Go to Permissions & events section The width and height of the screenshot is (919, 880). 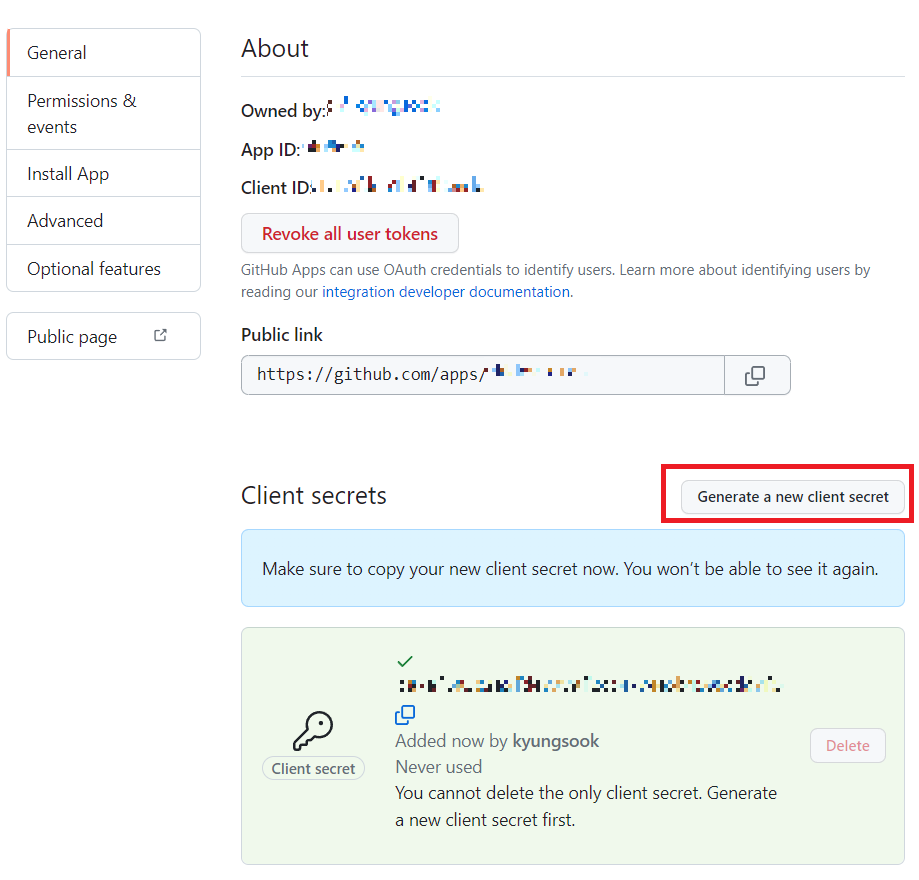tap(104, 113)
